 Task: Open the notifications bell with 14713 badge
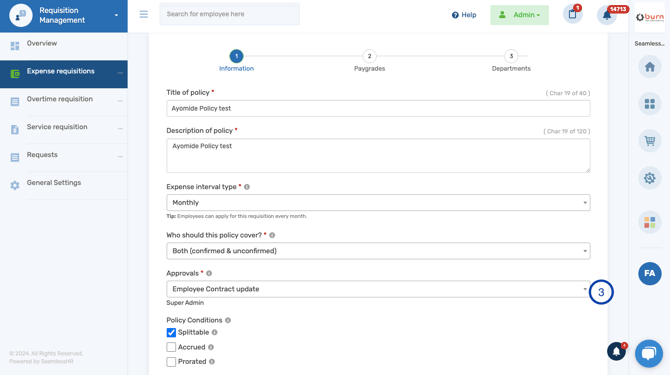[607, 15]
